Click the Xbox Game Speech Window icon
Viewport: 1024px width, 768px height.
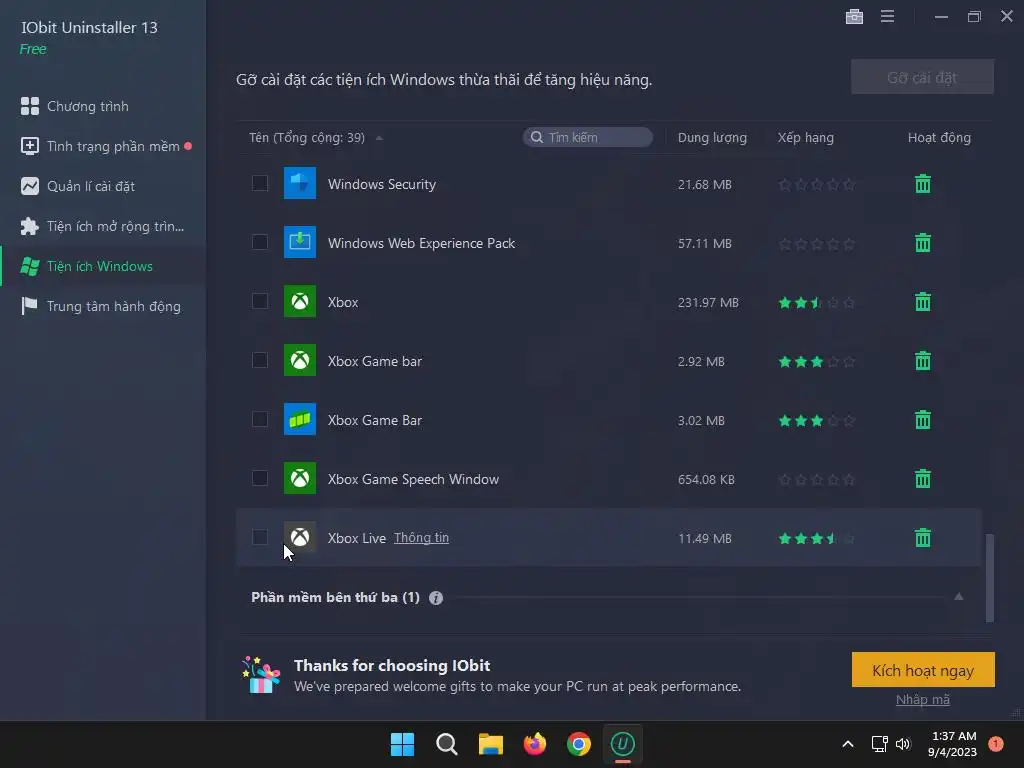tap(300, 478)
